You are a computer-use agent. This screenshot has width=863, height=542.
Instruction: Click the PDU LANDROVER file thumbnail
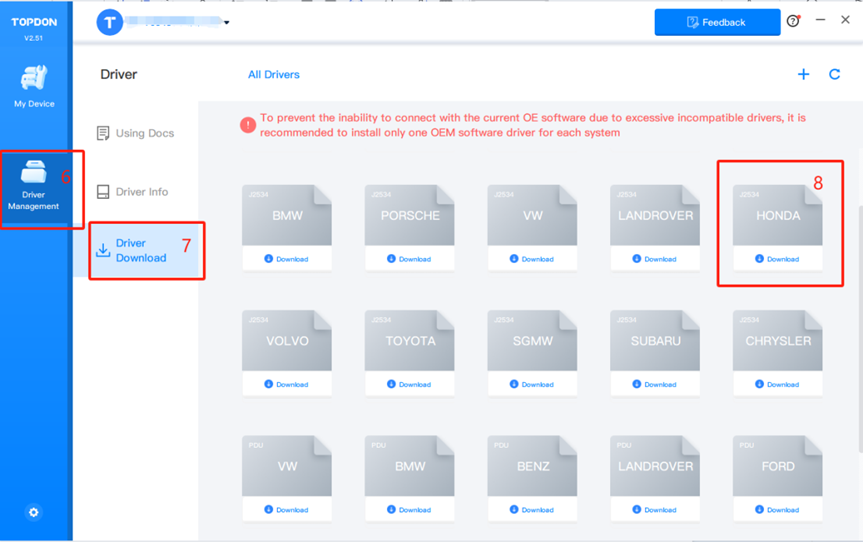(655, 466)
